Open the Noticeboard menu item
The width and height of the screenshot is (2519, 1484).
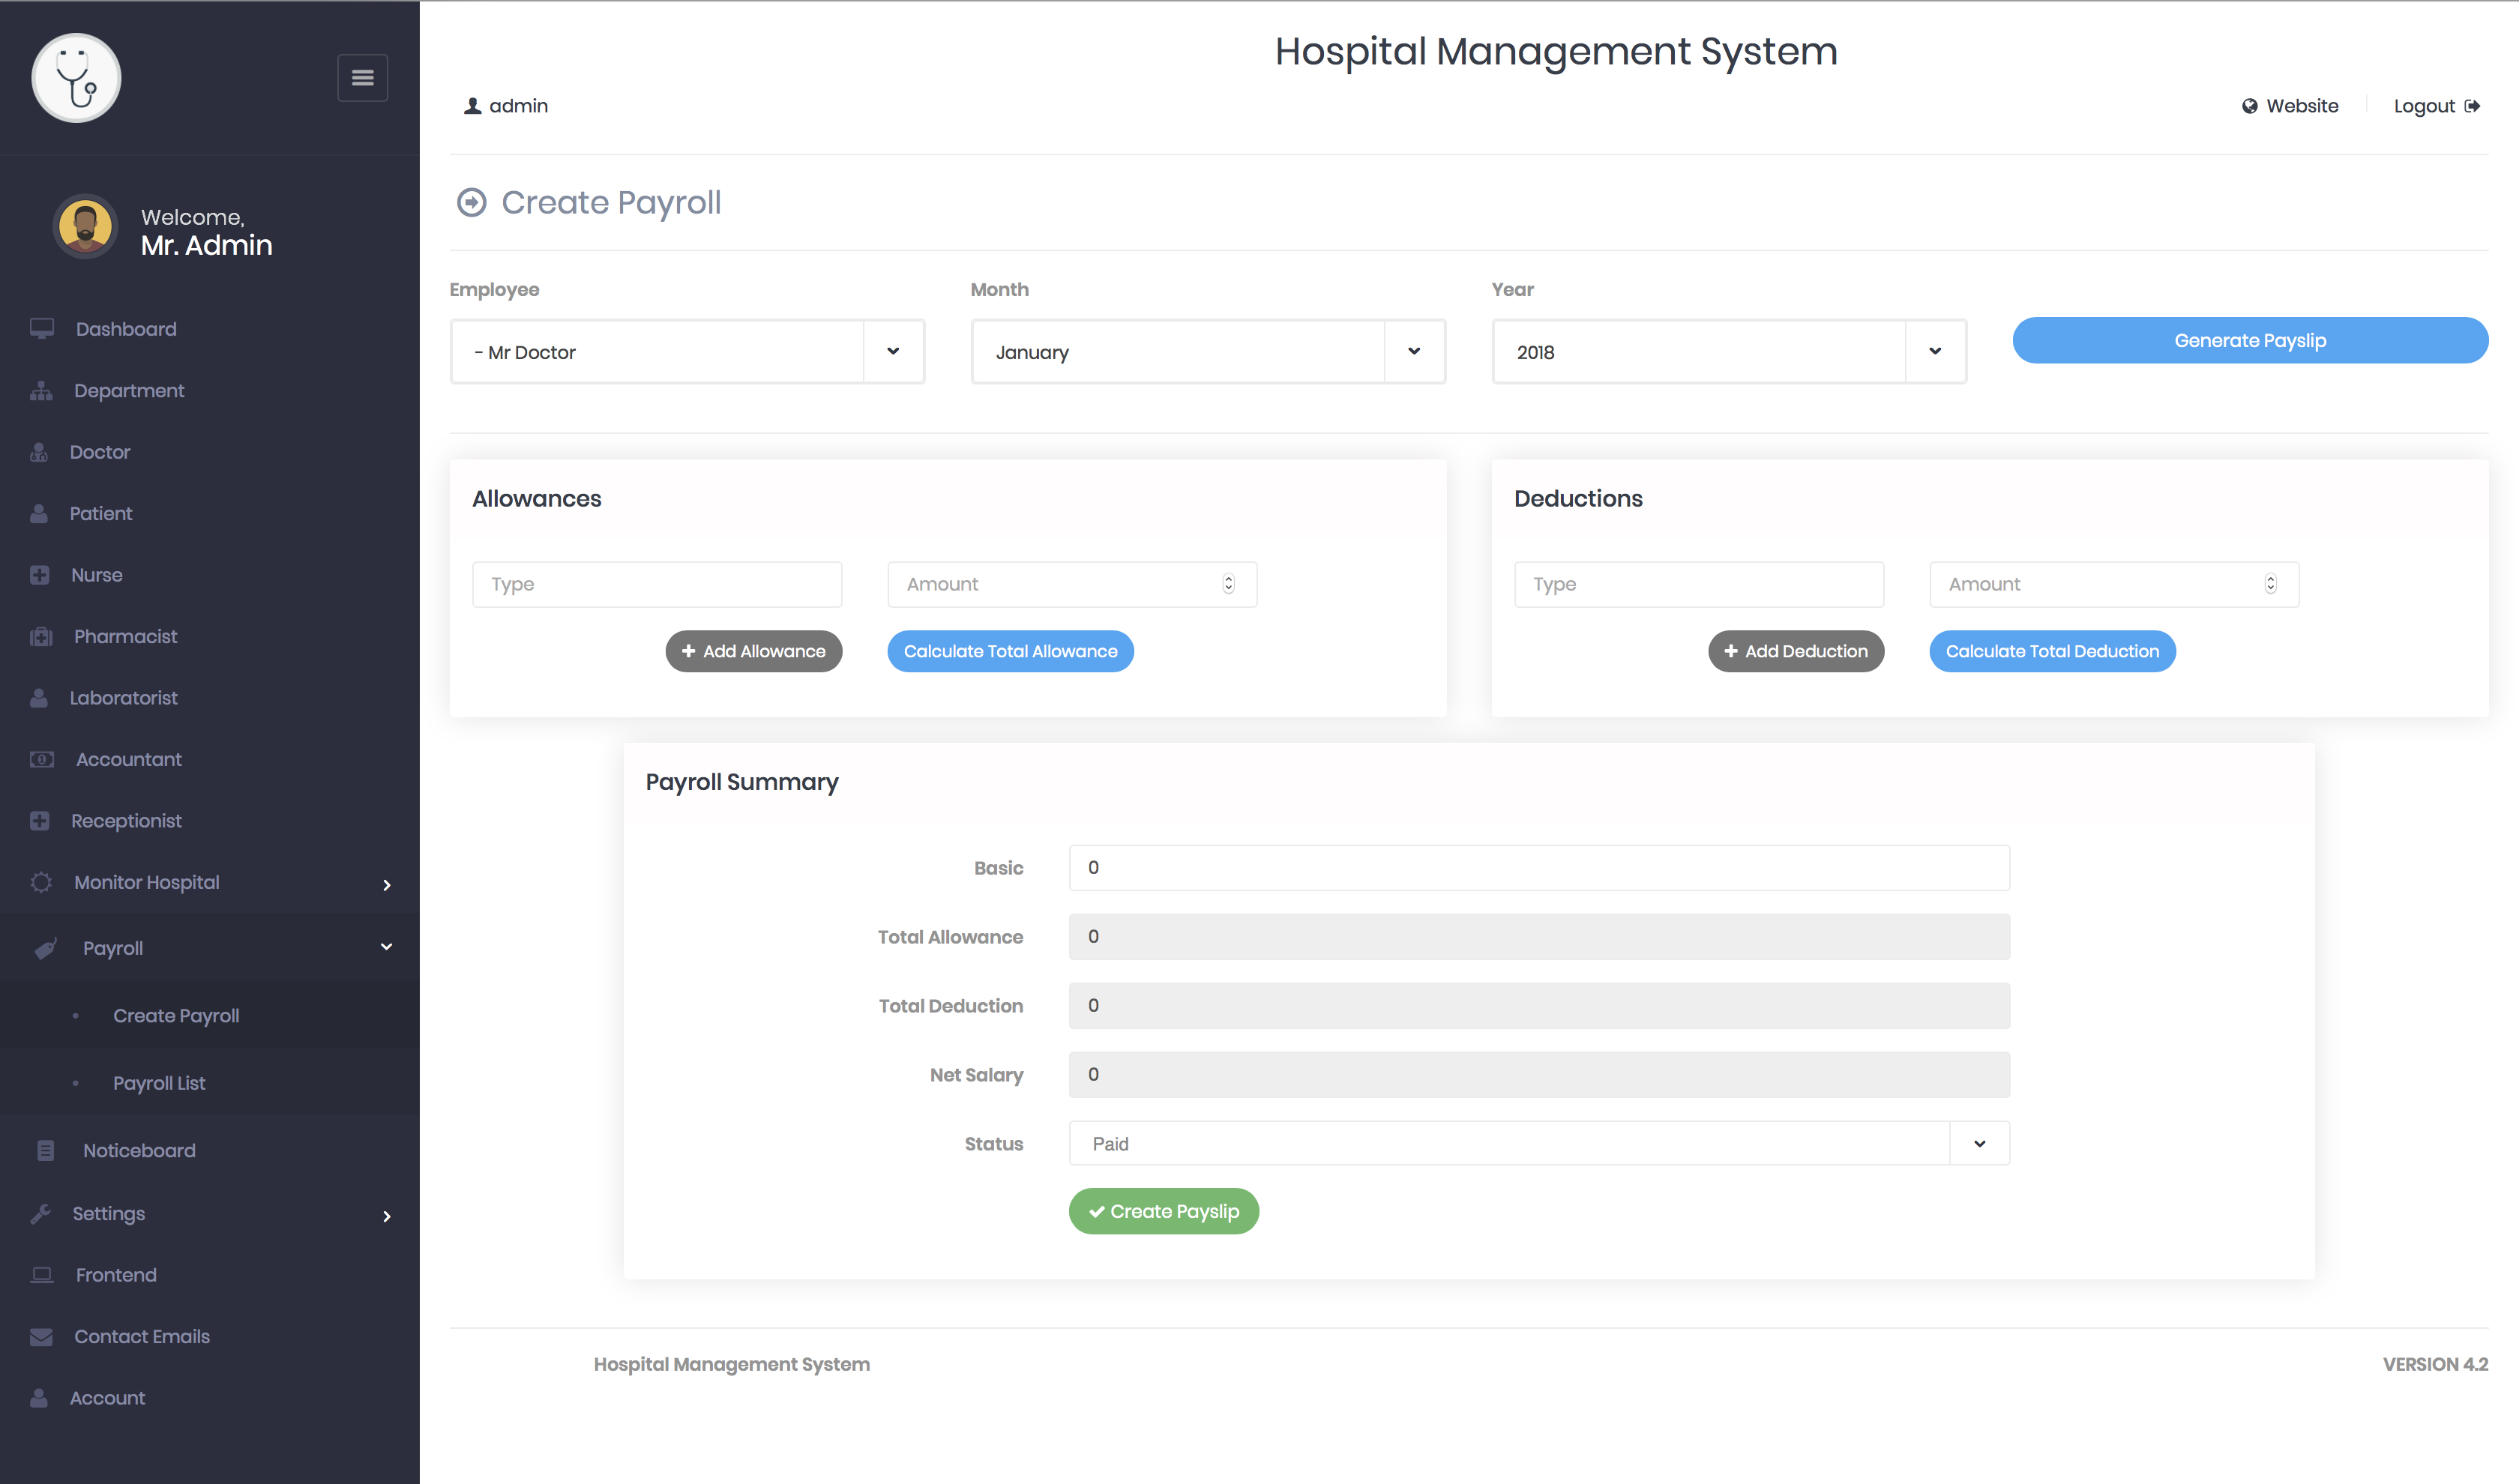click(x=139, y=1151)
